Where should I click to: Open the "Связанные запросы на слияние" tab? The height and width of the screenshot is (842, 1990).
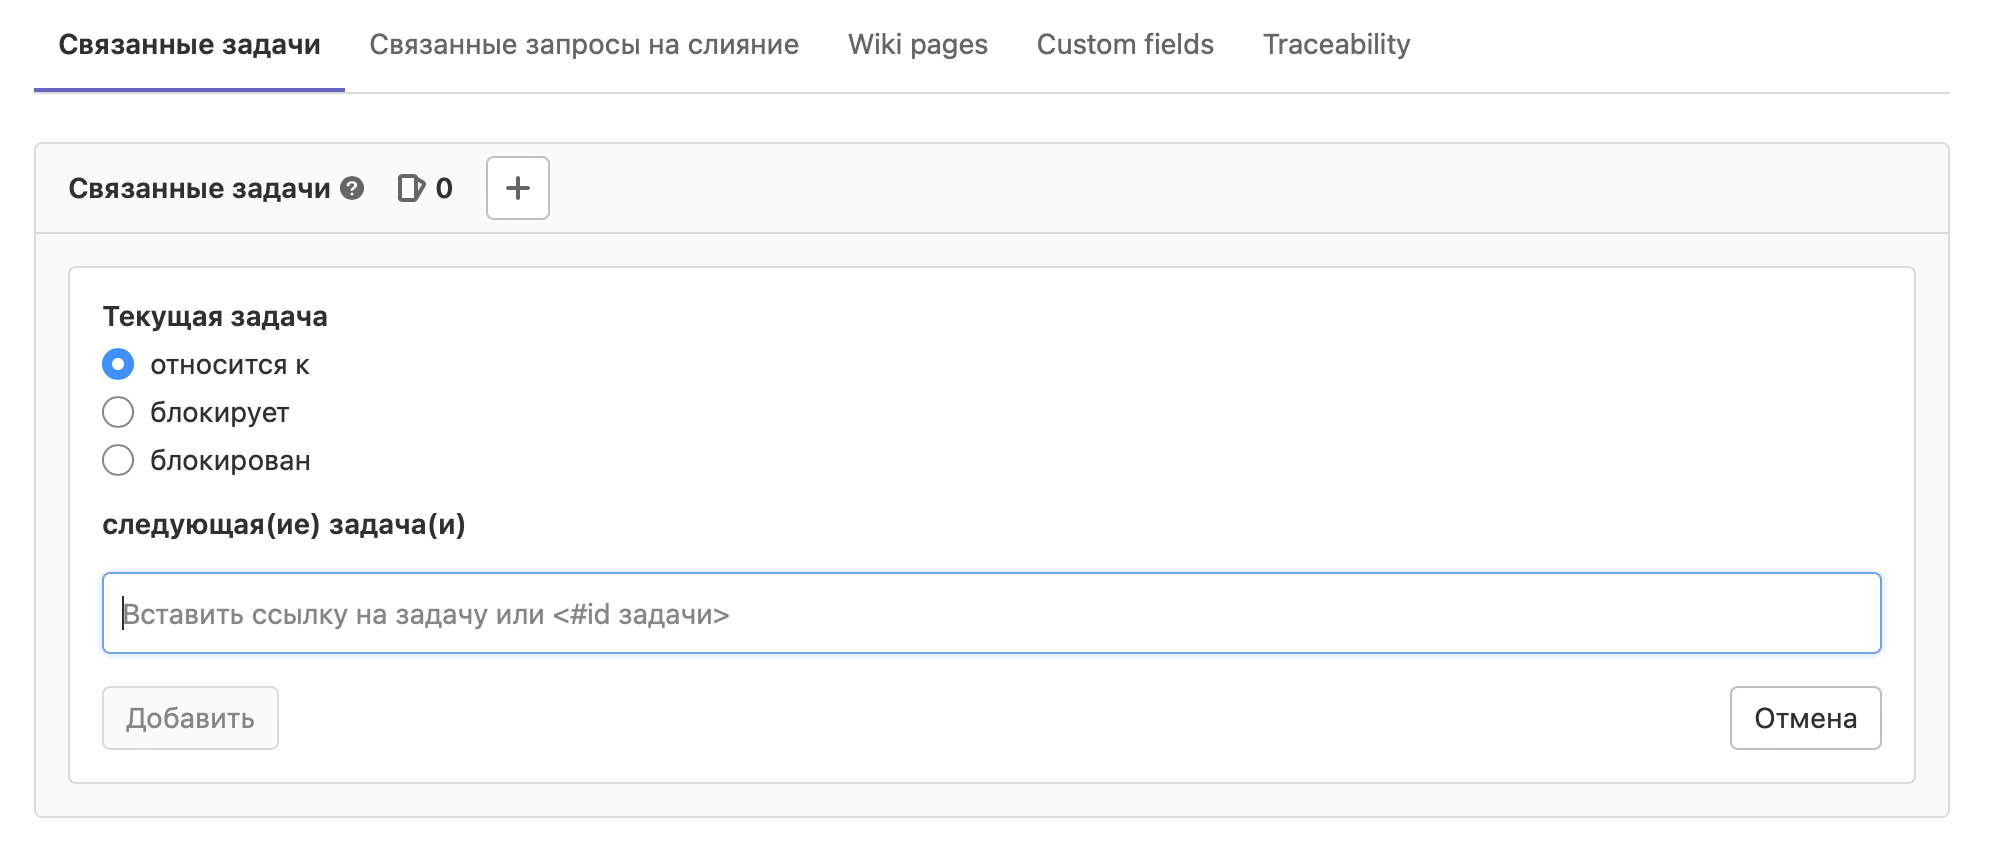click(x=584, y=45)
